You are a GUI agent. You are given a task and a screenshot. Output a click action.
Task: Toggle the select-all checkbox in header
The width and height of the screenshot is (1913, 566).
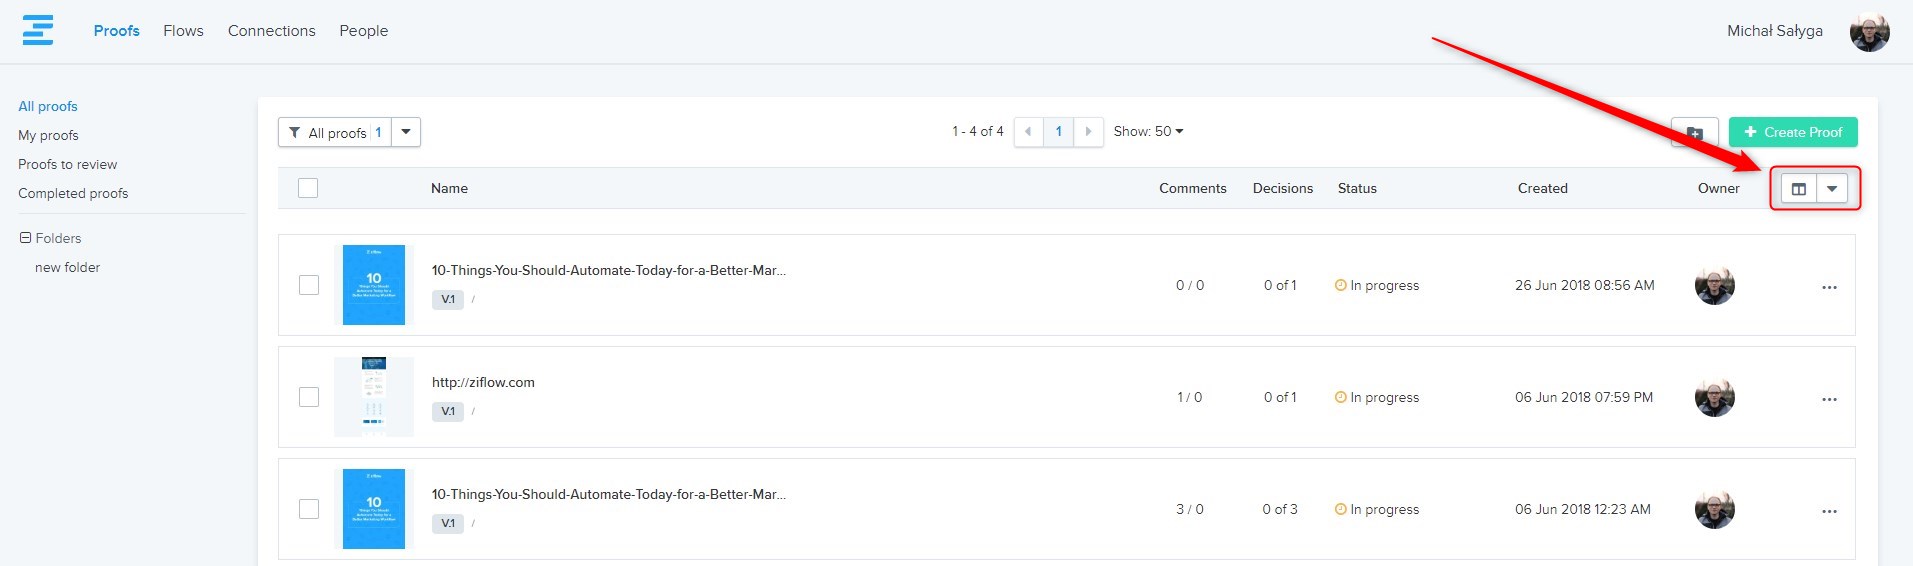pos(308,188)
